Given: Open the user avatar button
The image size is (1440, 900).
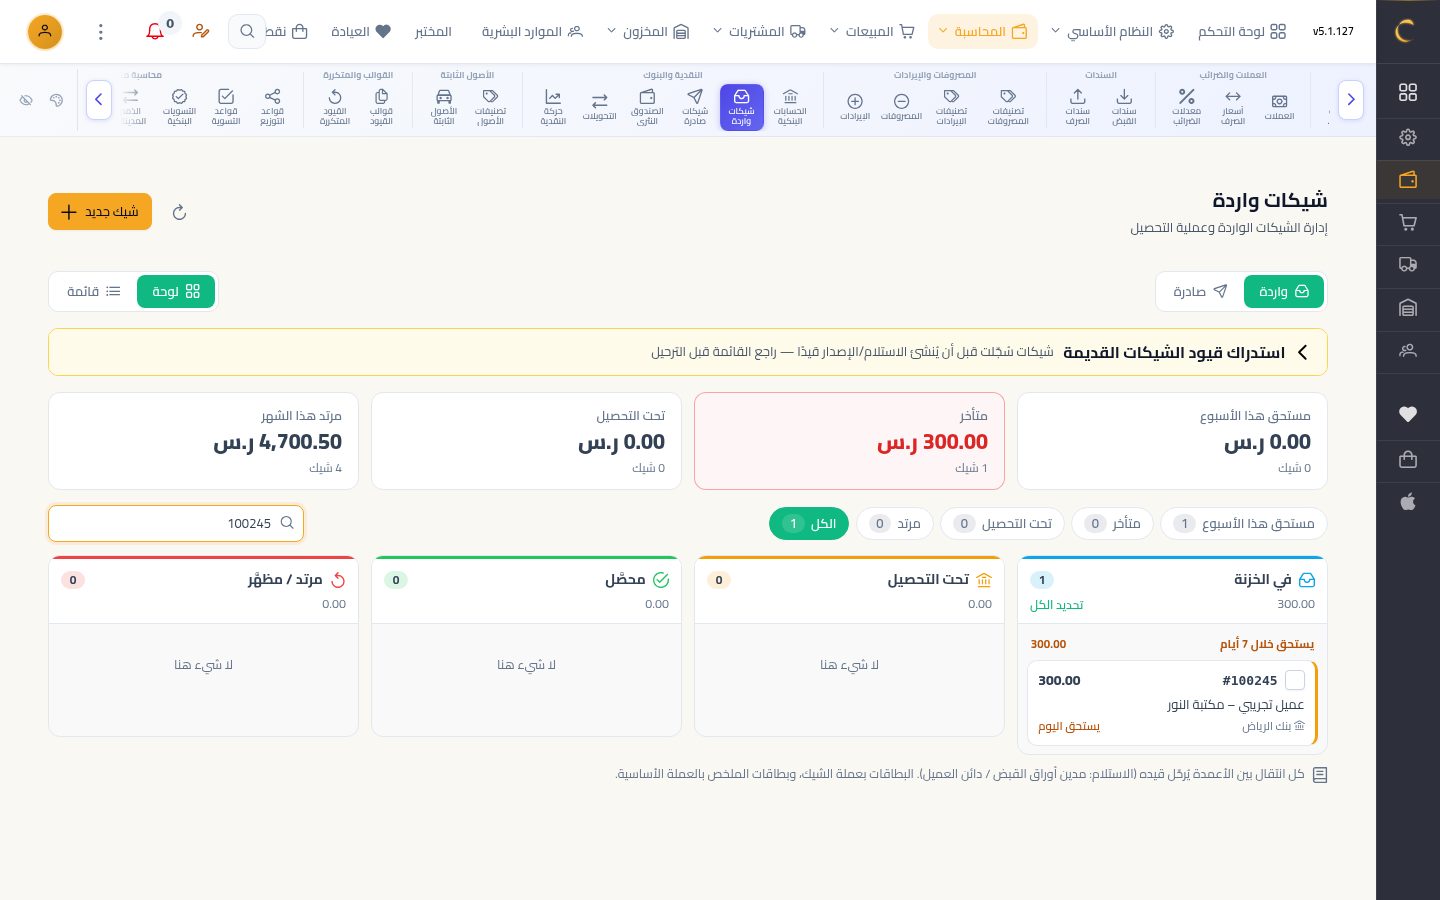Looking at the screenshot, I should pyautogui.click(x=45, y=32).
